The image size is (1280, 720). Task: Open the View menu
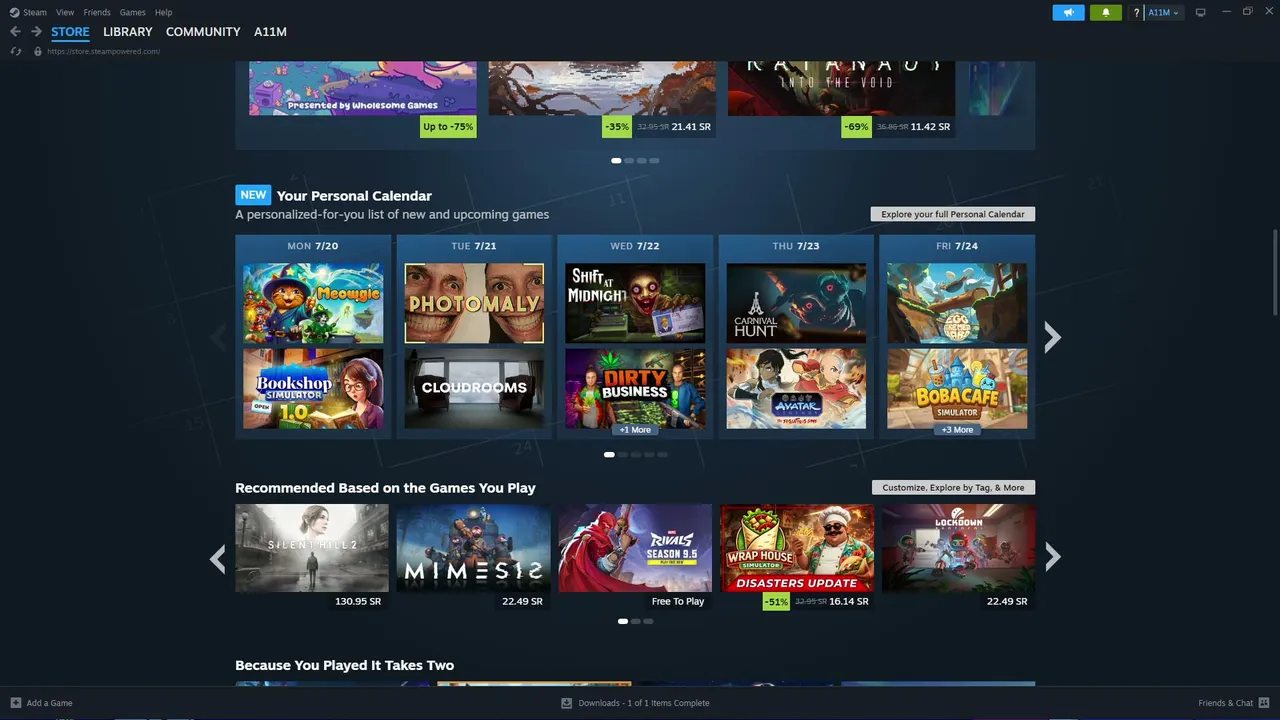tap(65, 12)
